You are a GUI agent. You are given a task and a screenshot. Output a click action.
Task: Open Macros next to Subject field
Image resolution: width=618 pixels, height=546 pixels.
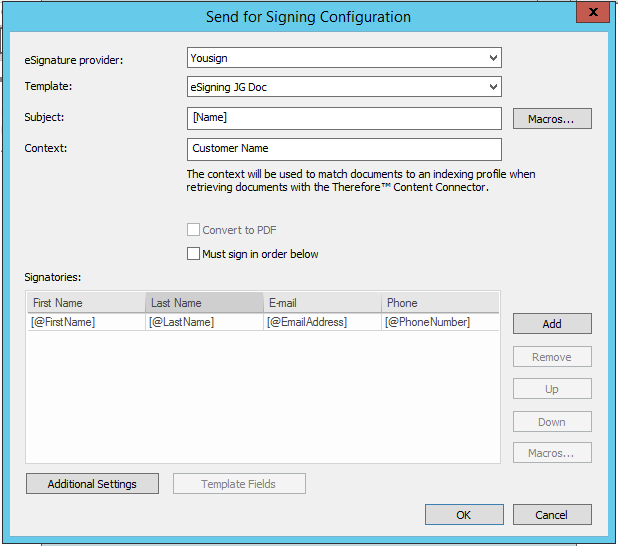pos(552,119)
